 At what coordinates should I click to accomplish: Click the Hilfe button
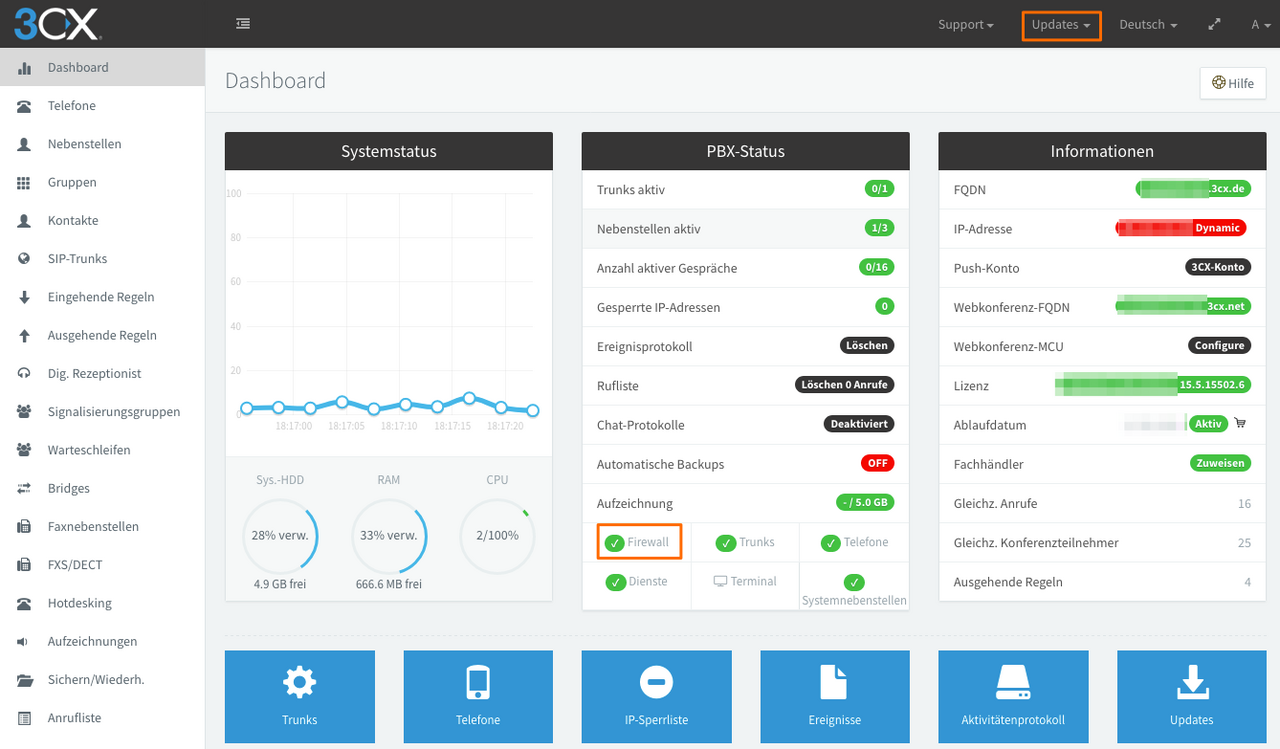point(1232,83)
